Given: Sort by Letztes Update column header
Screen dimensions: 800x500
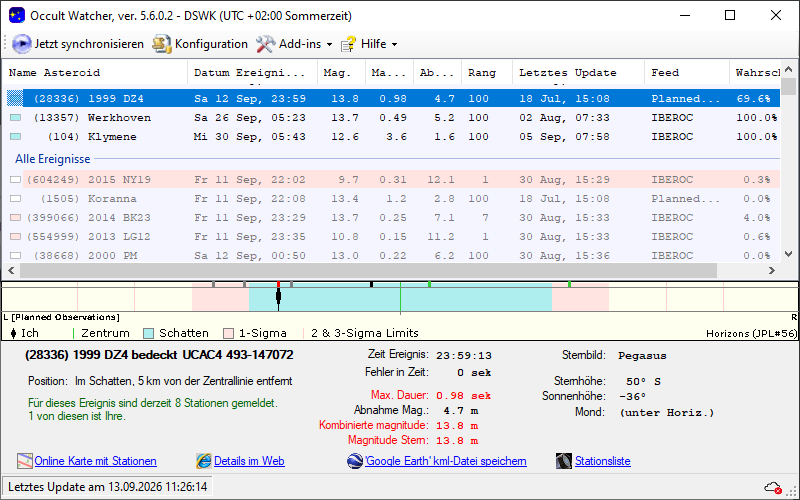Looking at the screenshot, I should tap(579, 72).
